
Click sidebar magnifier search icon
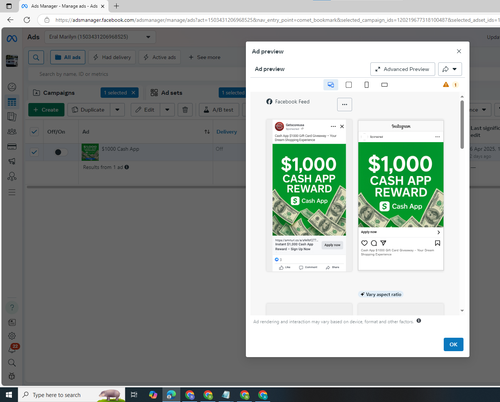coord(12,363)
